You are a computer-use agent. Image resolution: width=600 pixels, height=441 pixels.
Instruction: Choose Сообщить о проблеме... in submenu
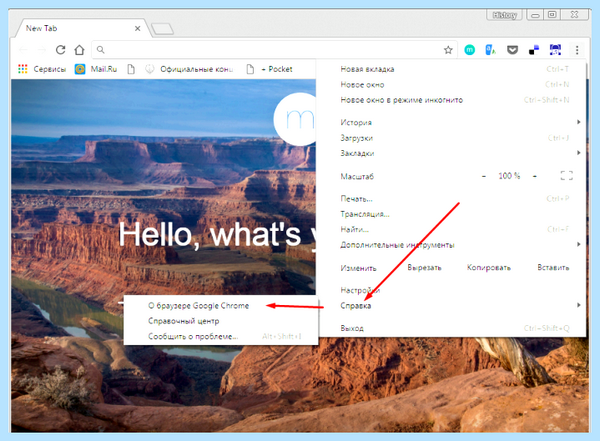pyautogui.click(x=221, y=336)
